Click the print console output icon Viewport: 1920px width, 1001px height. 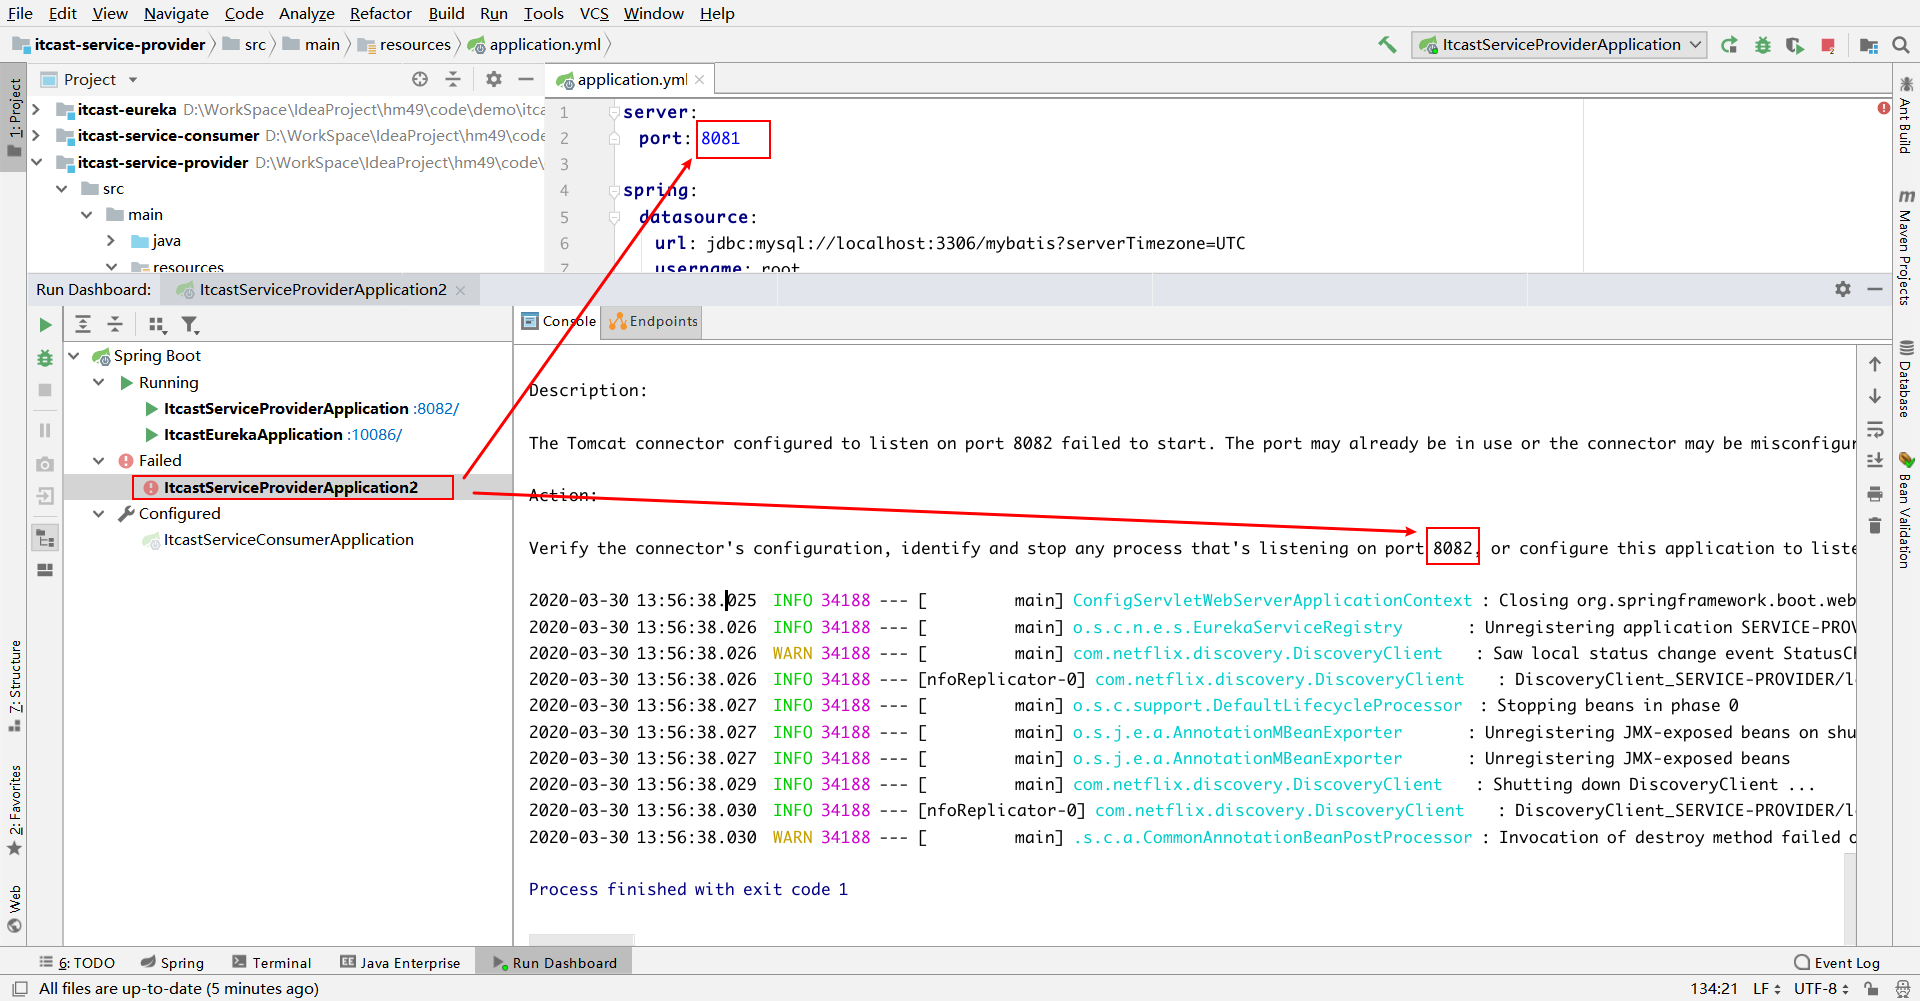pos(1875,494)
